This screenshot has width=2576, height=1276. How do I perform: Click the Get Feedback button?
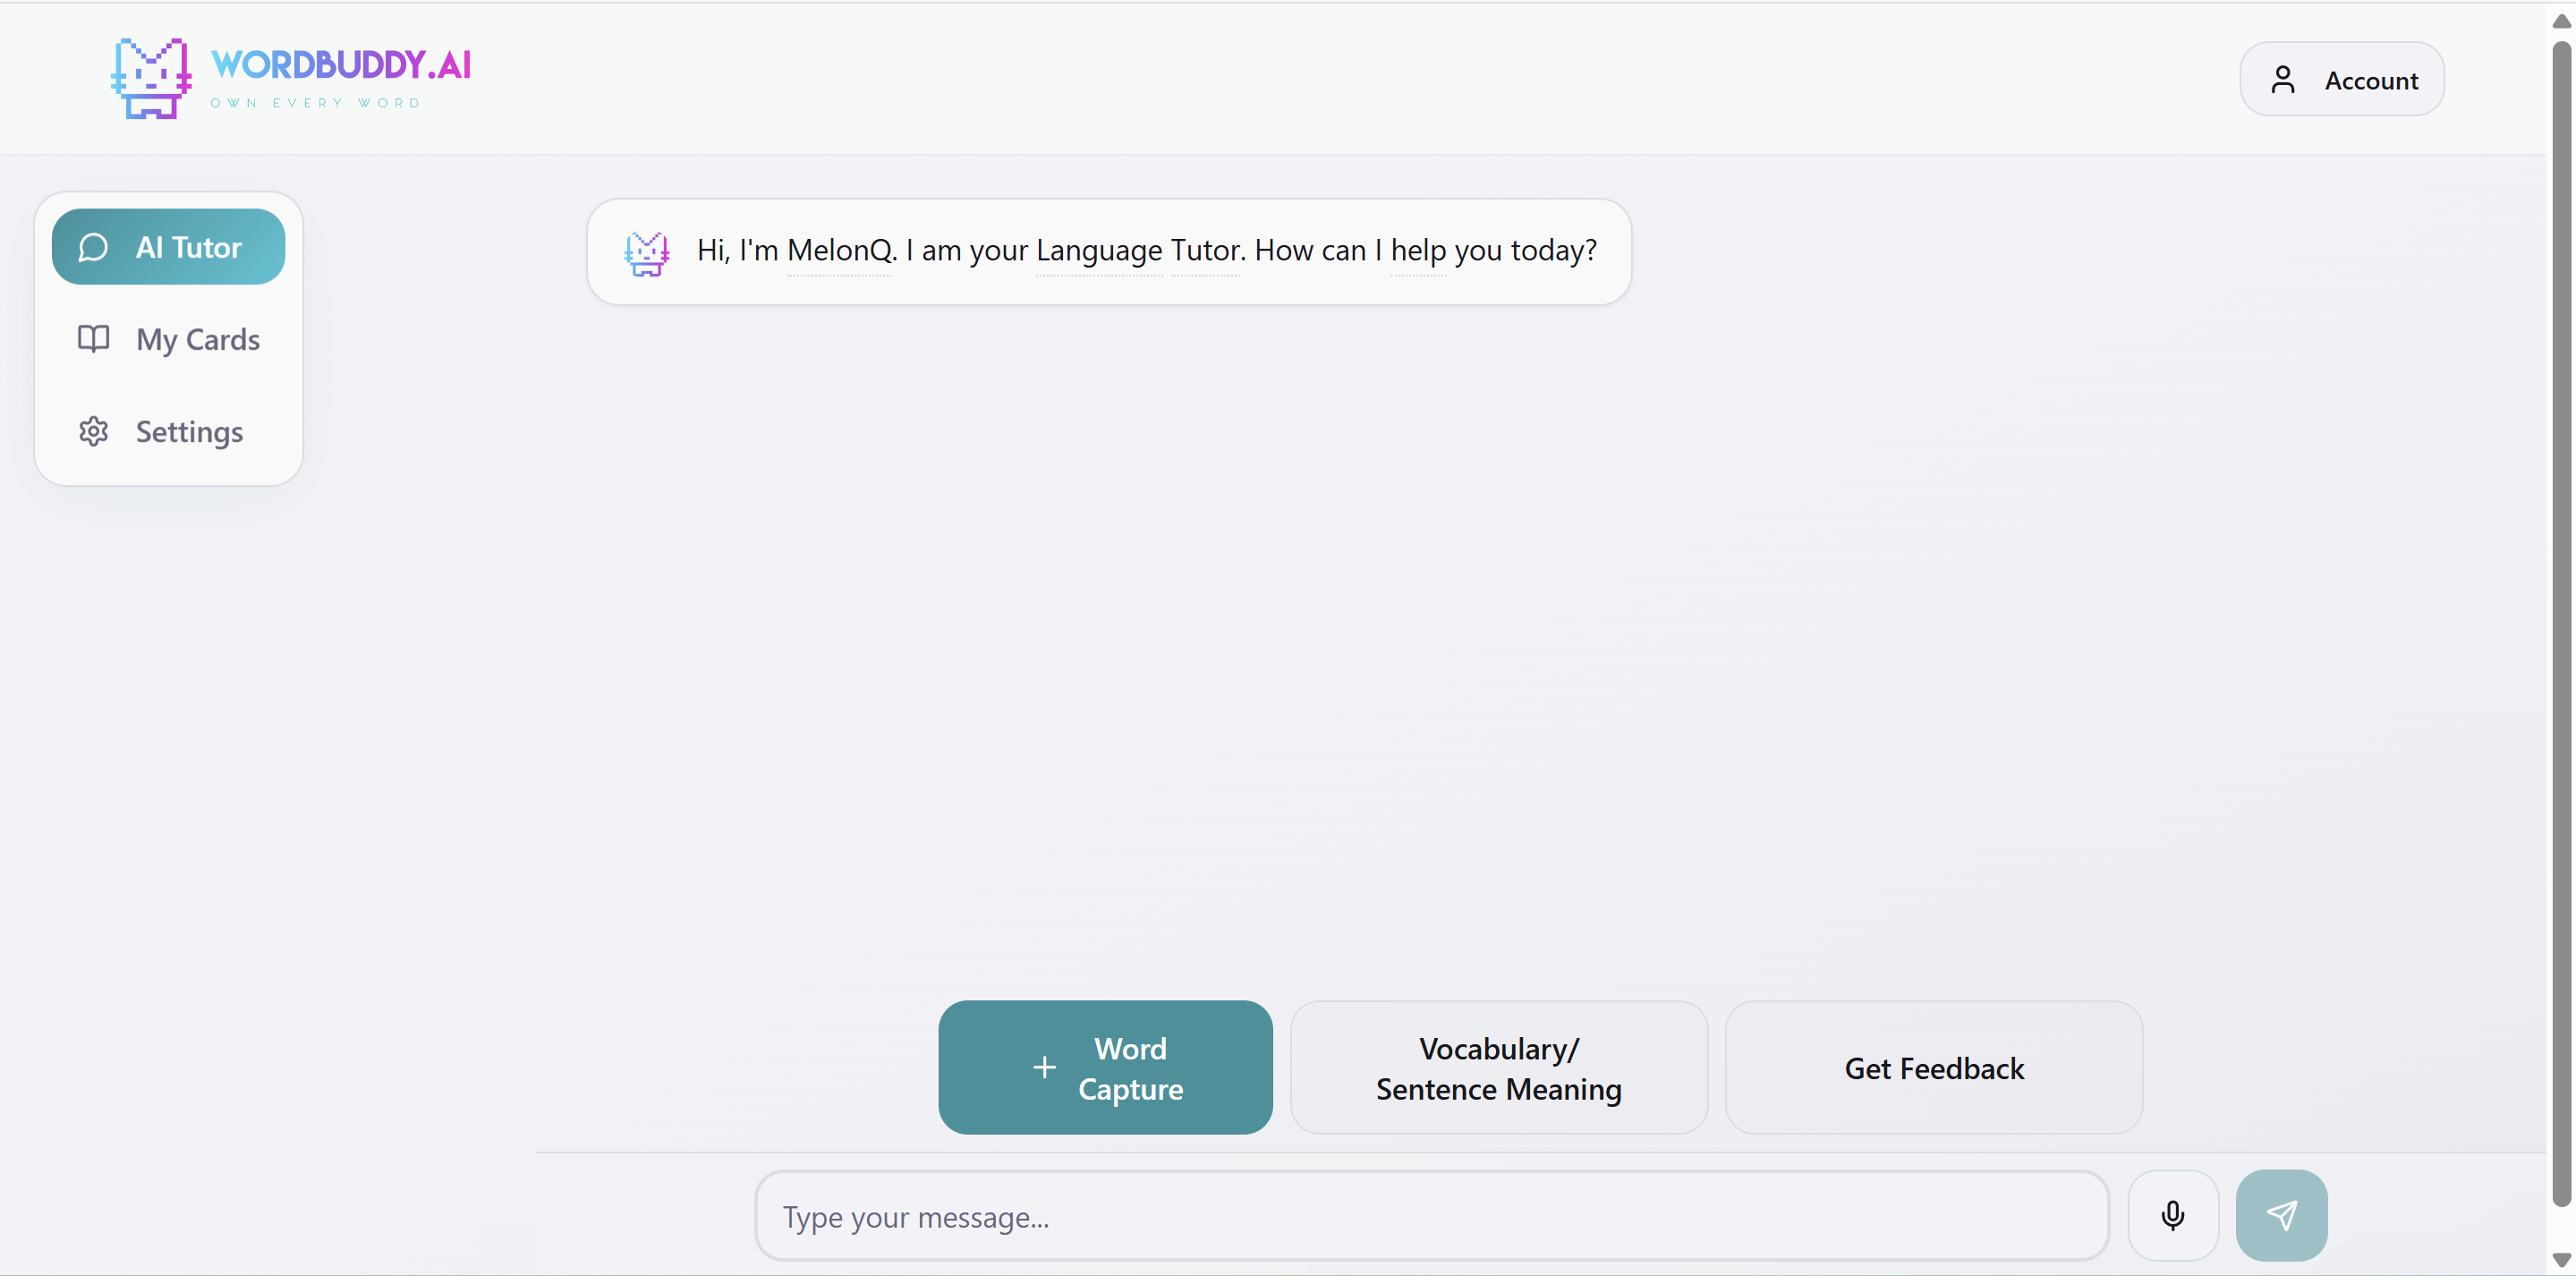tap(1934, 1067)
